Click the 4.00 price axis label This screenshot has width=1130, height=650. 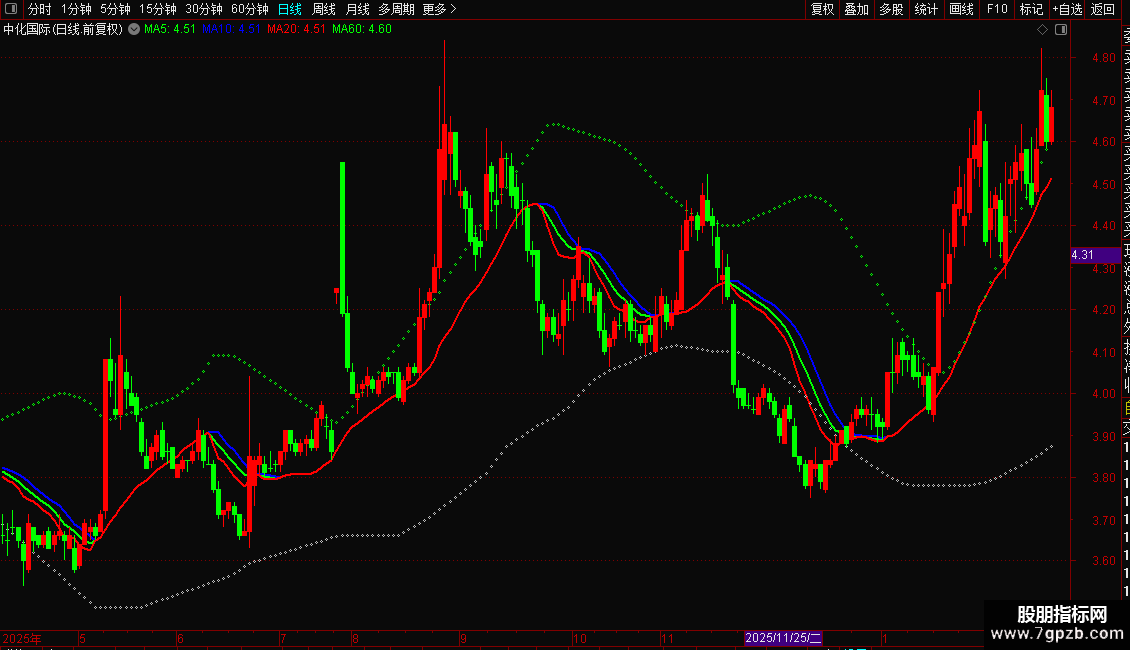(x=1104, y=394)
